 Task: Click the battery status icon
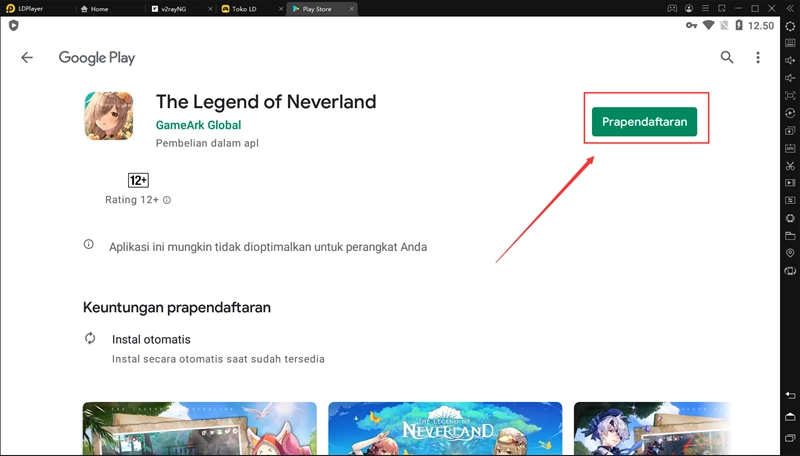pos(739,25)
